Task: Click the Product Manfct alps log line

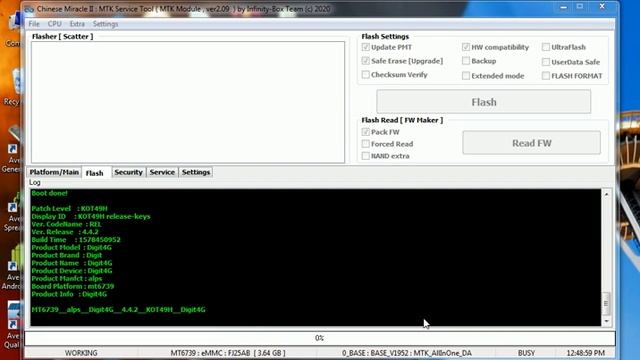Action: pos(67,278)
